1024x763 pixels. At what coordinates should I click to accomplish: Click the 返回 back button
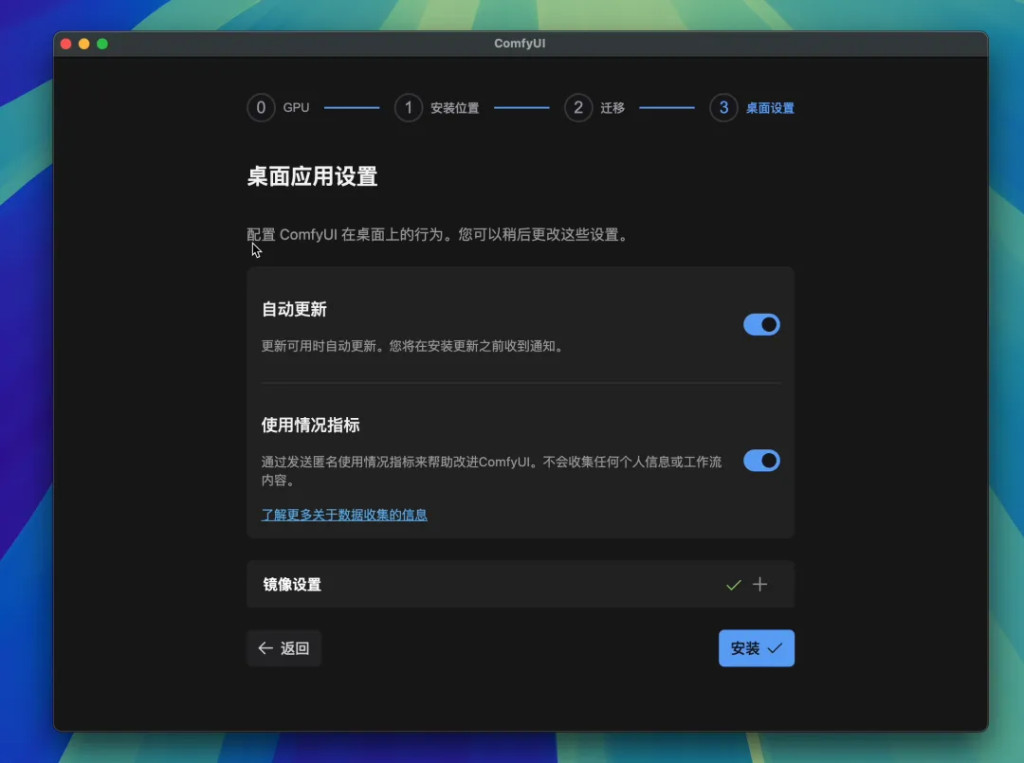[x=284, y=648]
